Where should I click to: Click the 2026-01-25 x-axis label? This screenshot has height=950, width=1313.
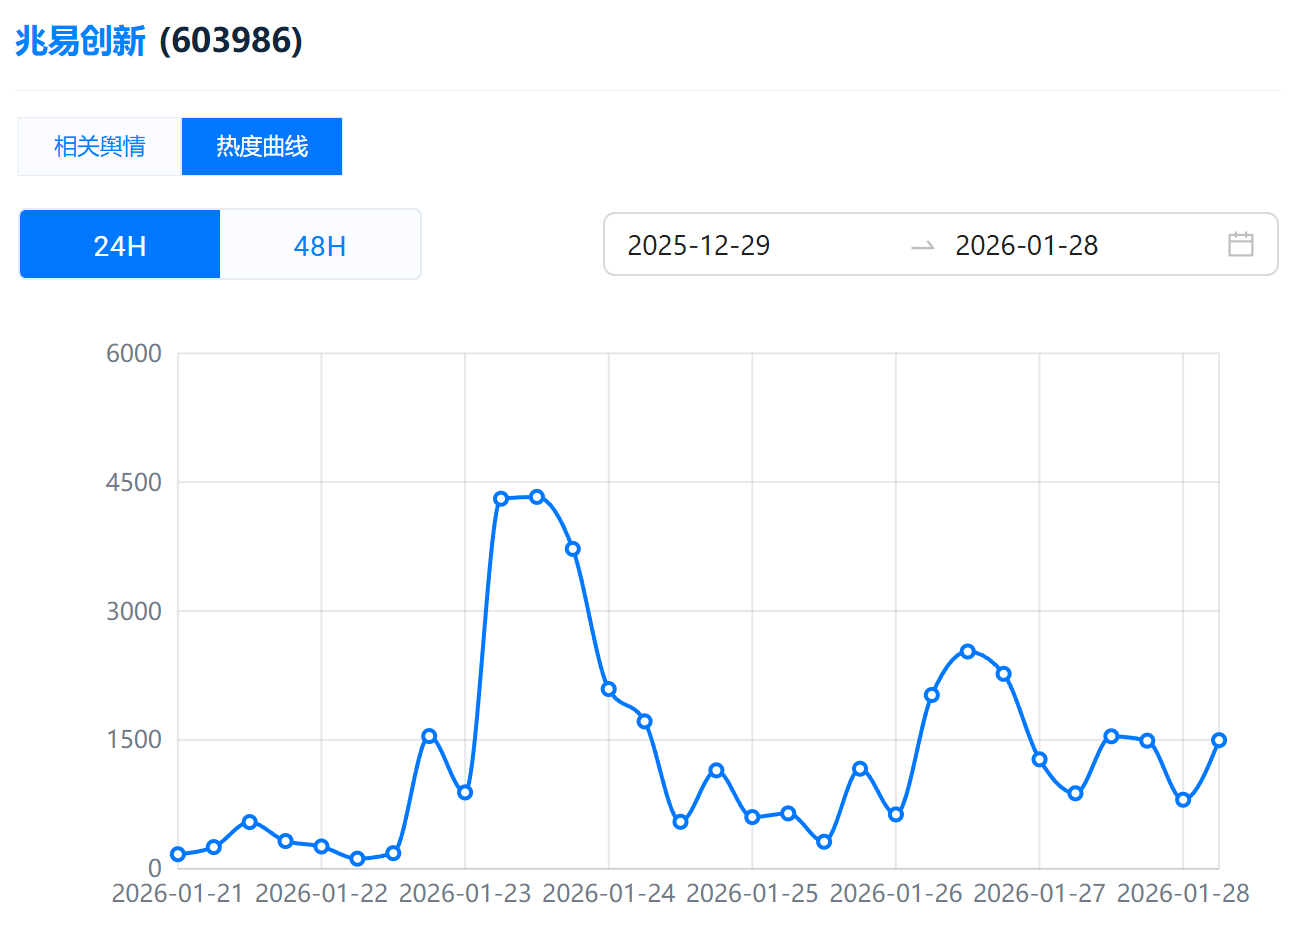752,893
